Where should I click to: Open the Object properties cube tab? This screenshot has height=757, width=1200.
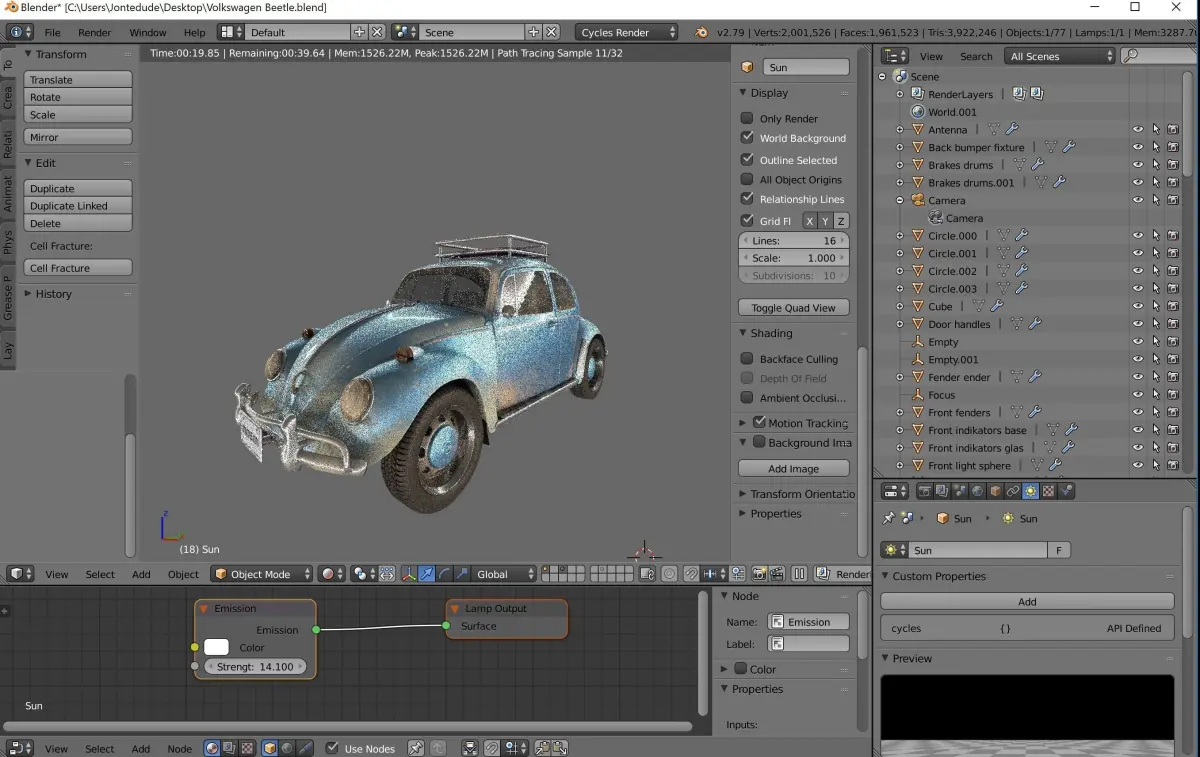996,491
